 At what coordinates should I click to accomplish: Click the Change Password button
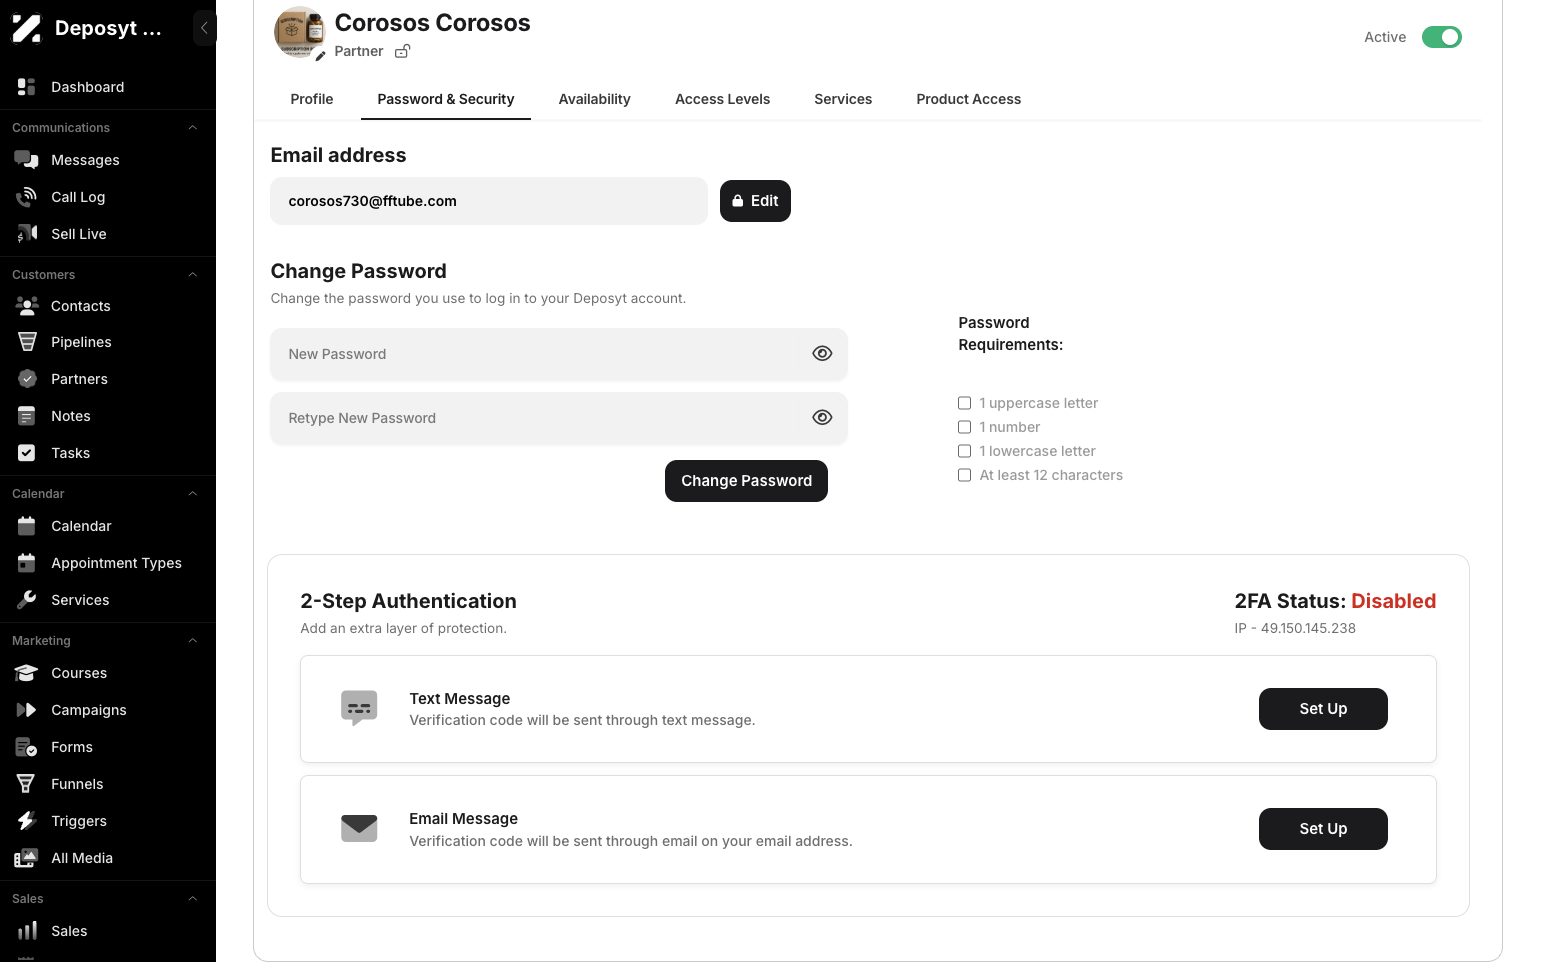tap(746, 481)
